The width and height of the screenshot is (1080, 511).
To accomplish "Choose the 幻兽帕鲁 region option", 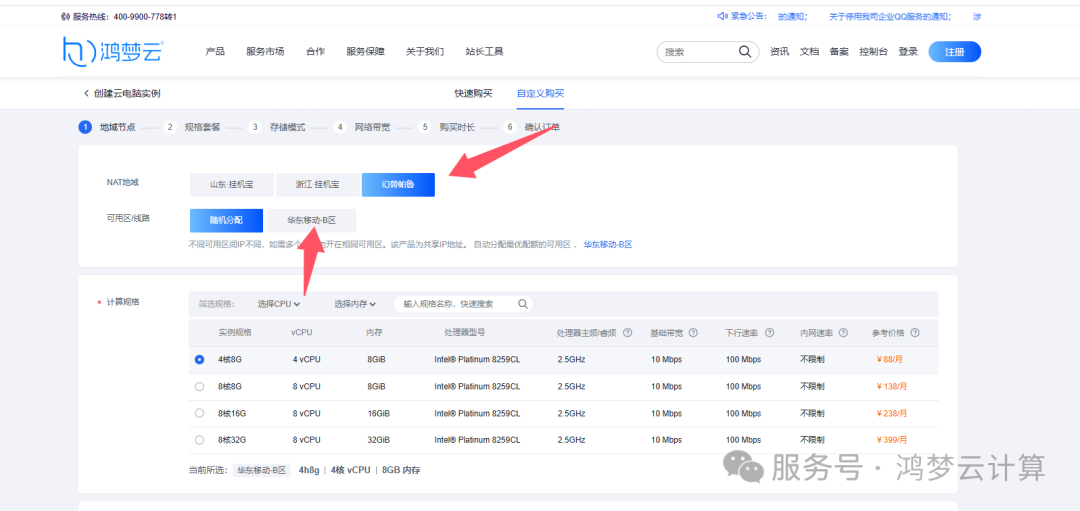I will coord(398,185).
